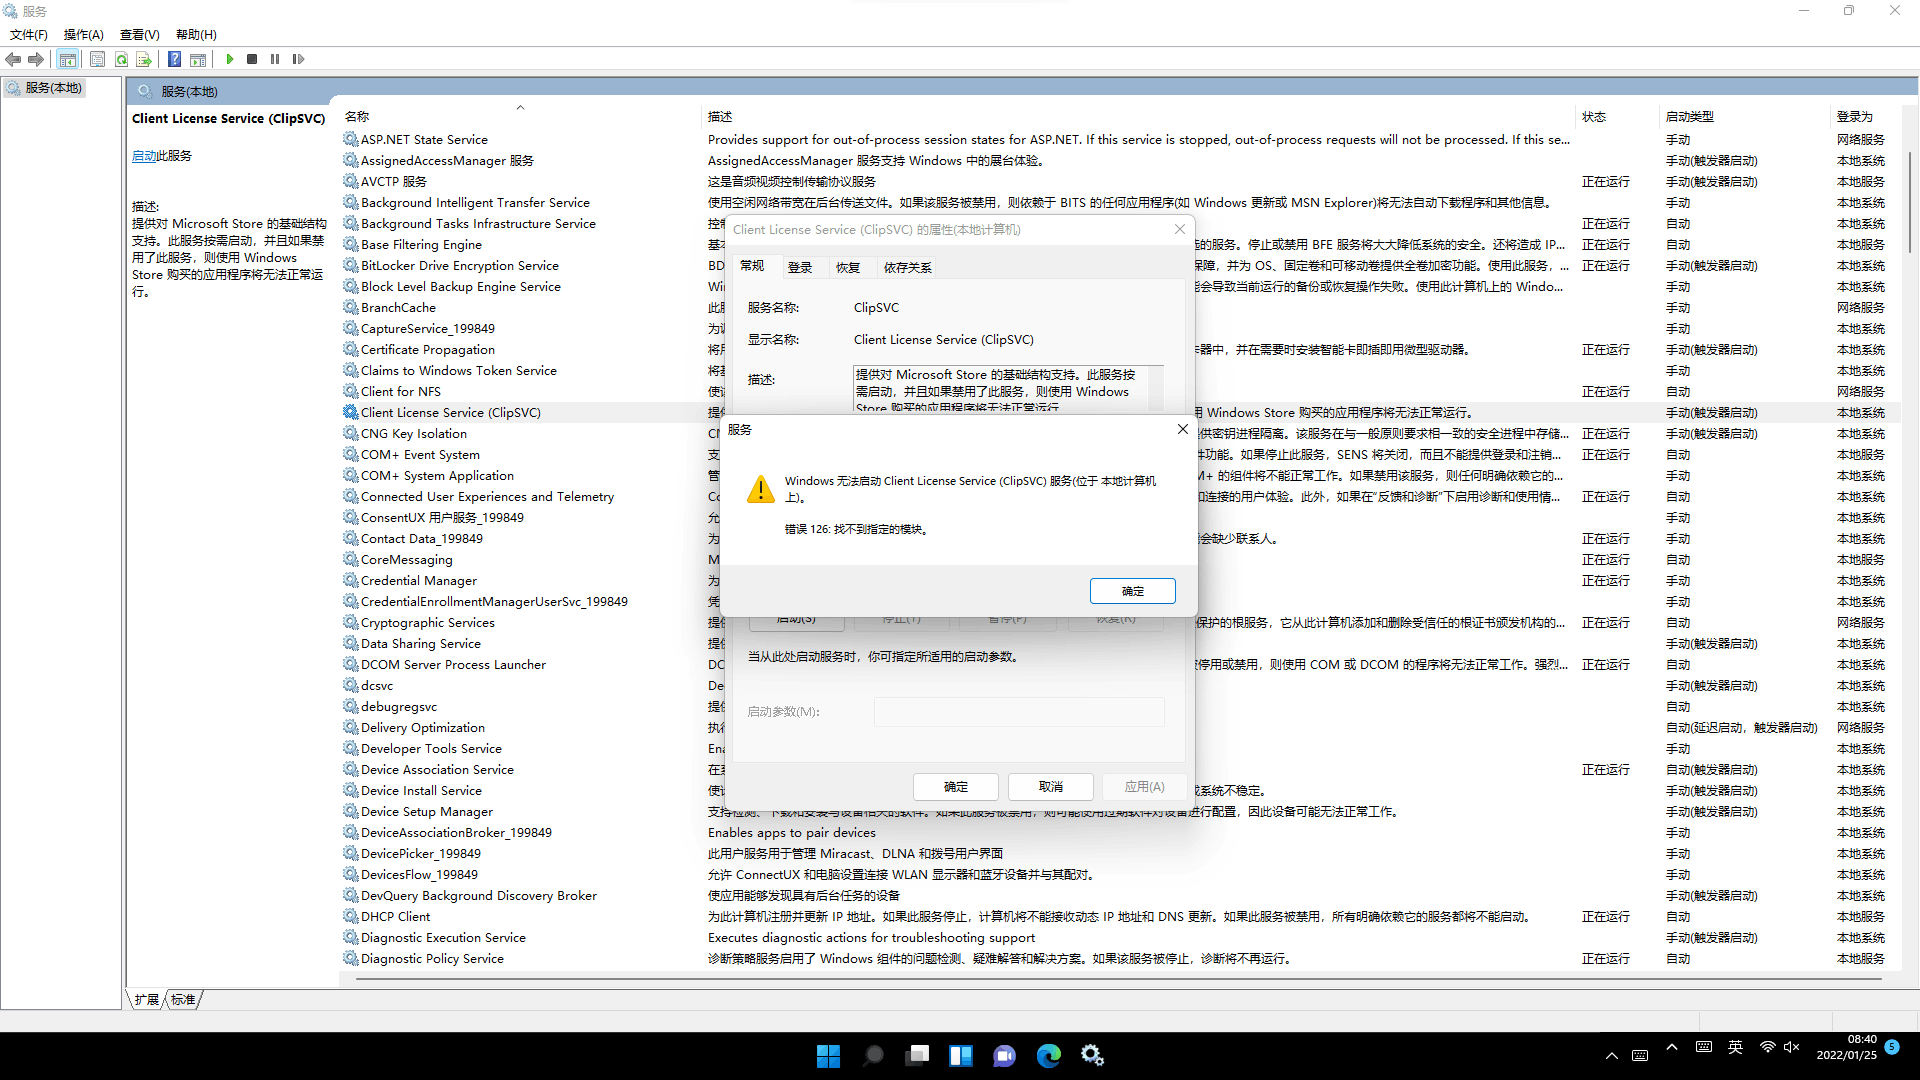Viewport: 1920px width, 1080px height.
Task: Open Teams Chat from the taskbar
Action: [x=1005, y=1056]
